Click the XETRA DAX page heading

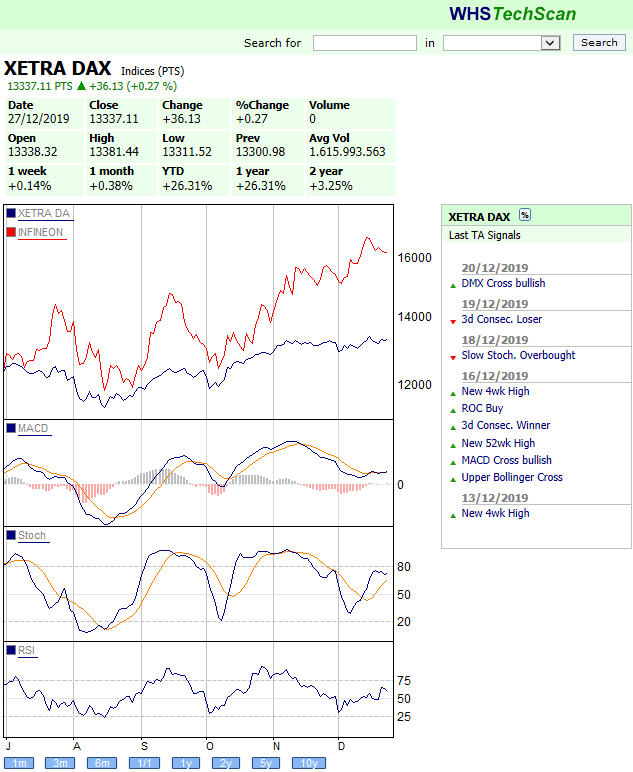click(x=58, y=68)
